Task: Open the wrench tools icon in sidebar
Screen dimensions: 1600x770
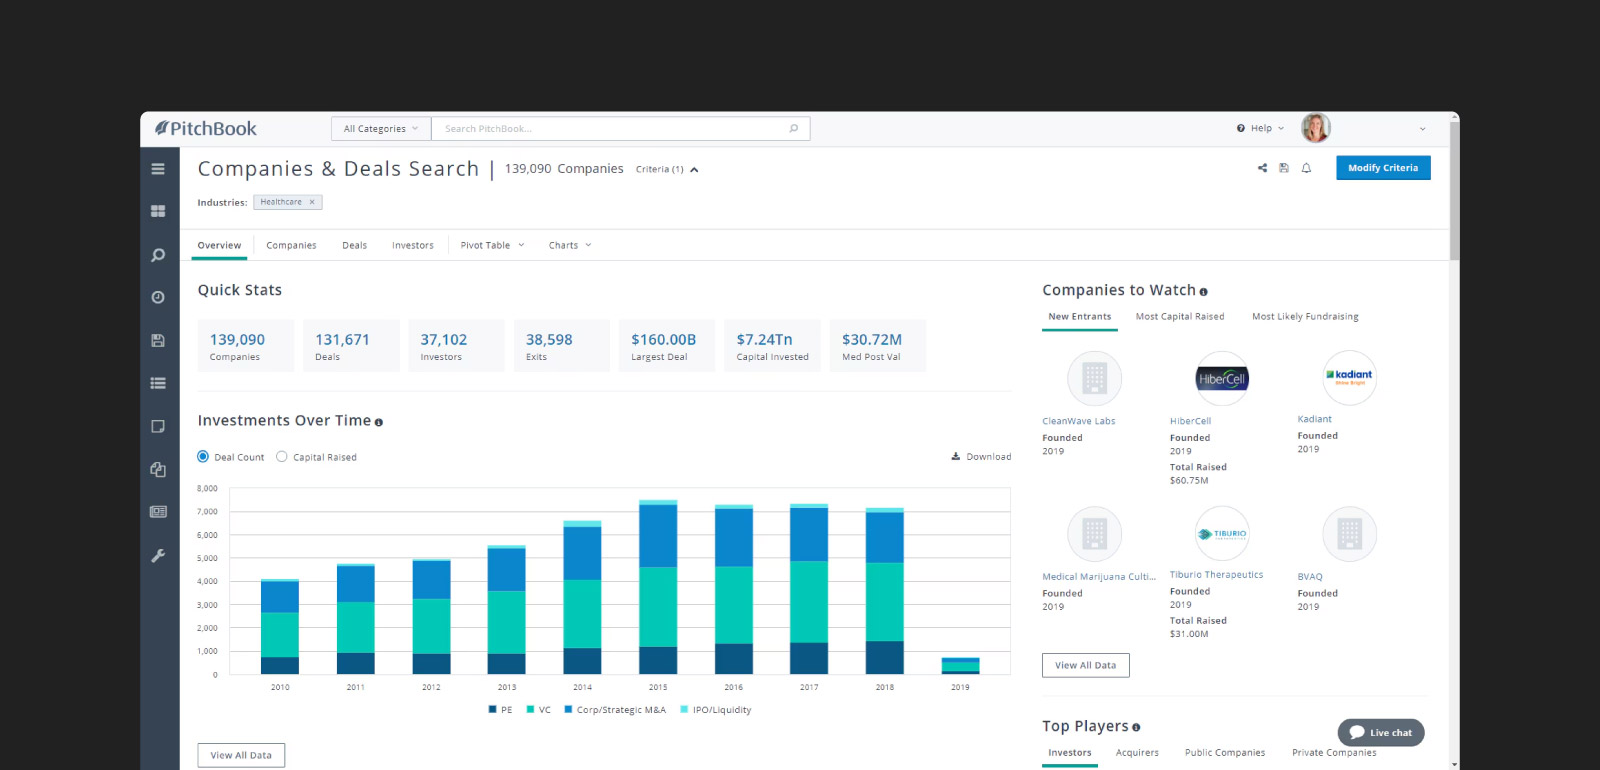Action: pos(158,556)
